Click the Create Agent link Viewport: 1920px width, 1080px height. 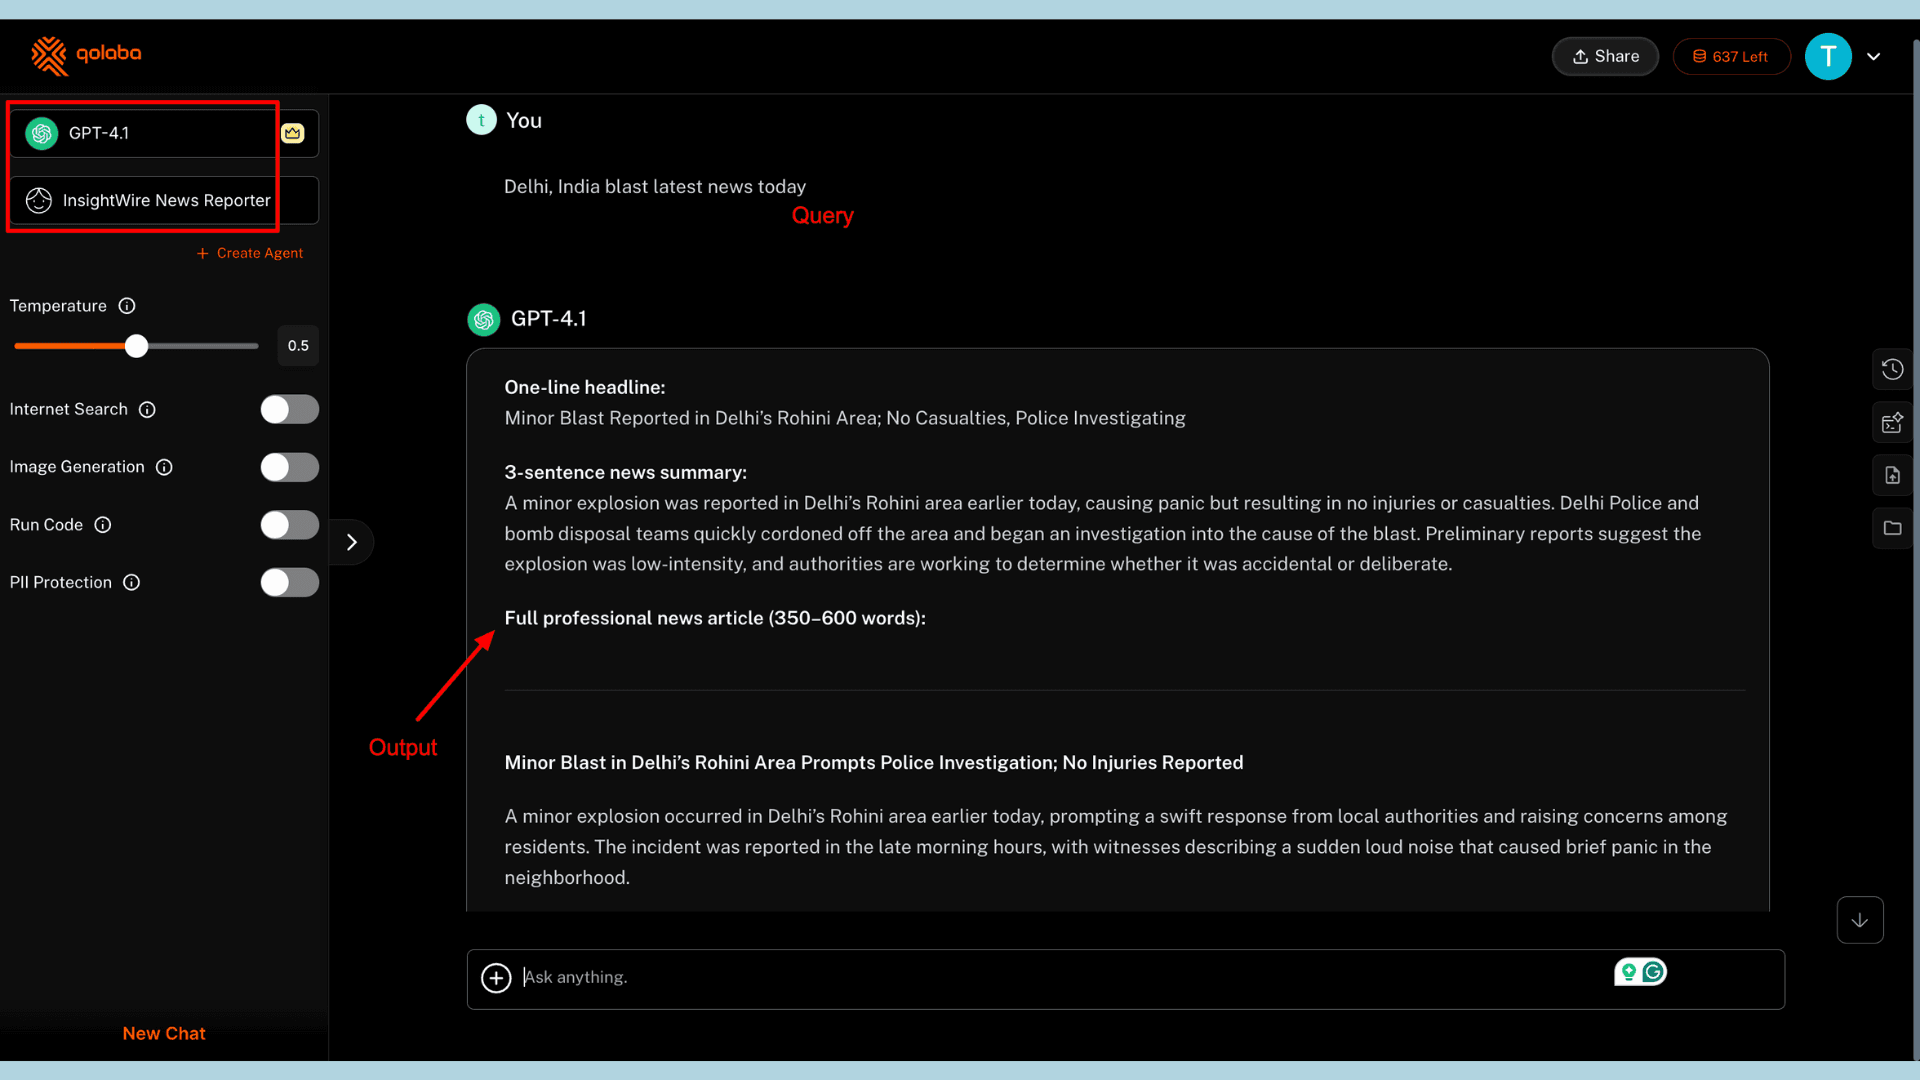250,253
